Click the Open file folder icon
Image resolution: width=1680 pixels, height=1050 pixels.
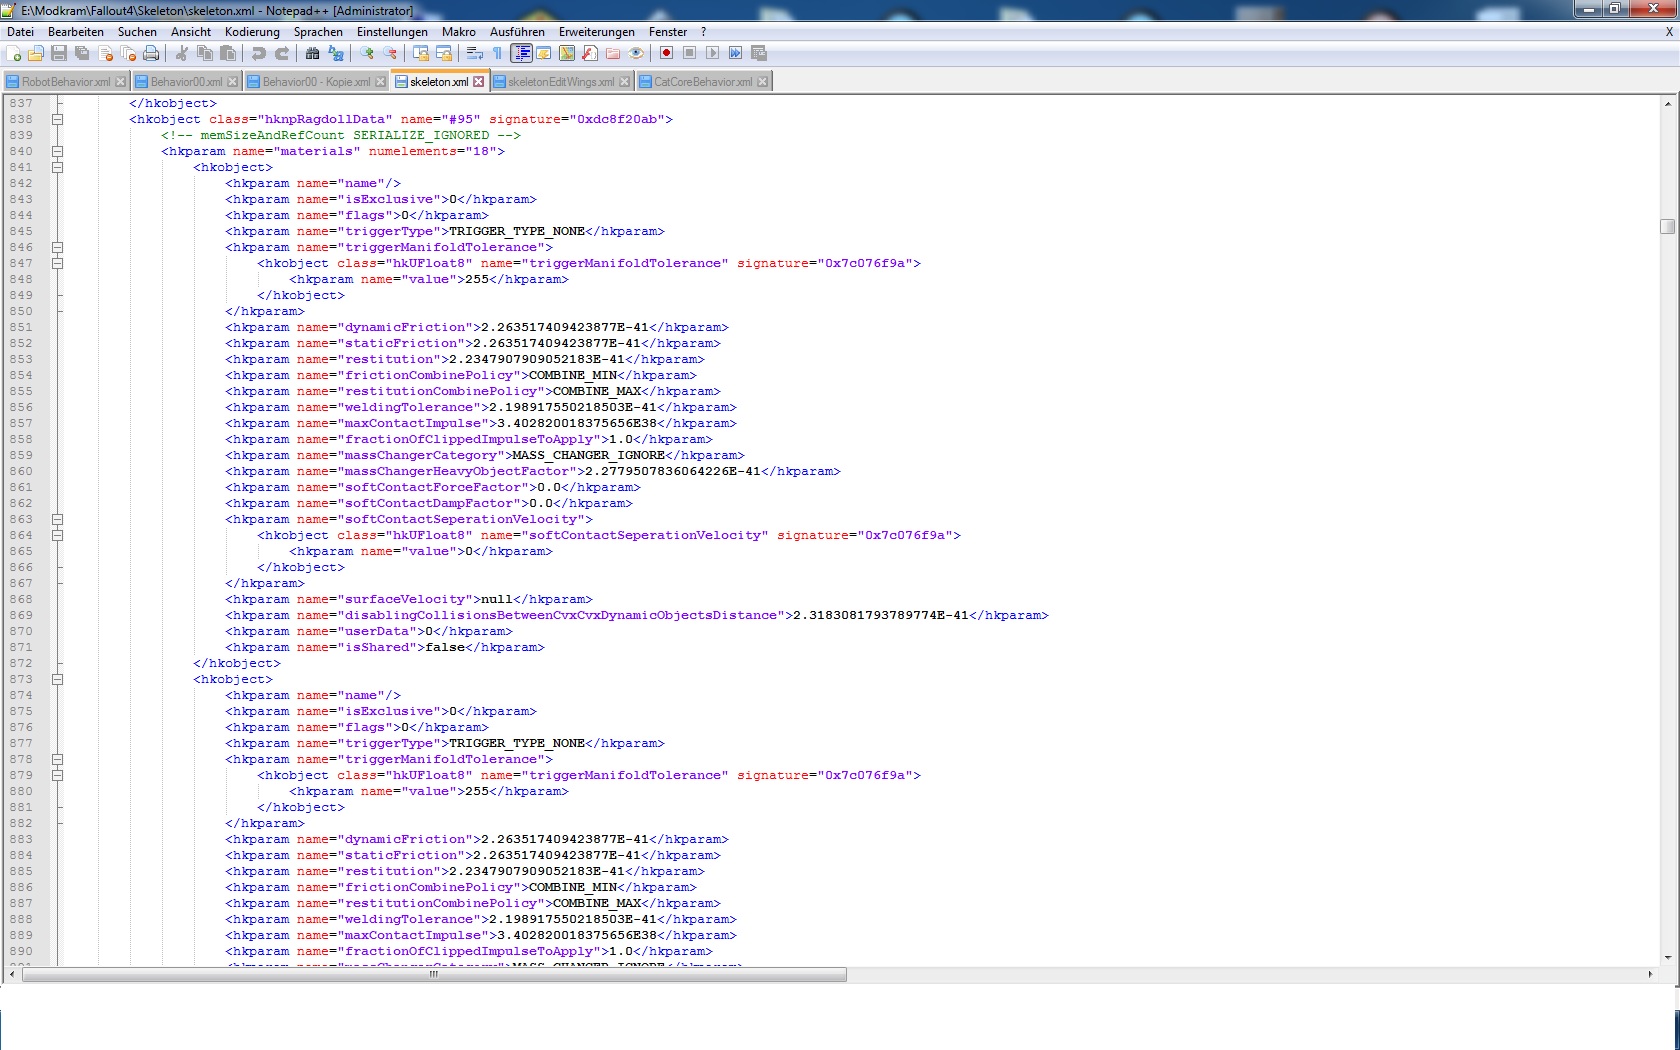click(x=36, y=53)
